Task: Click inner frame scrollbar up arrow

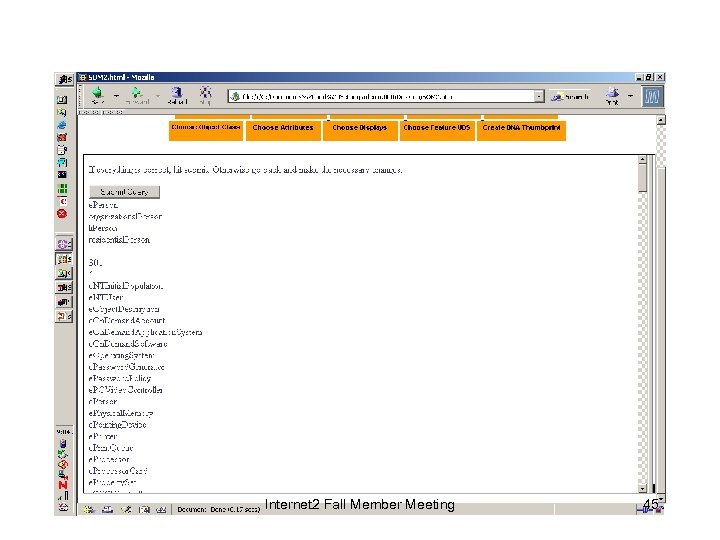Action: tap(642, 159)
